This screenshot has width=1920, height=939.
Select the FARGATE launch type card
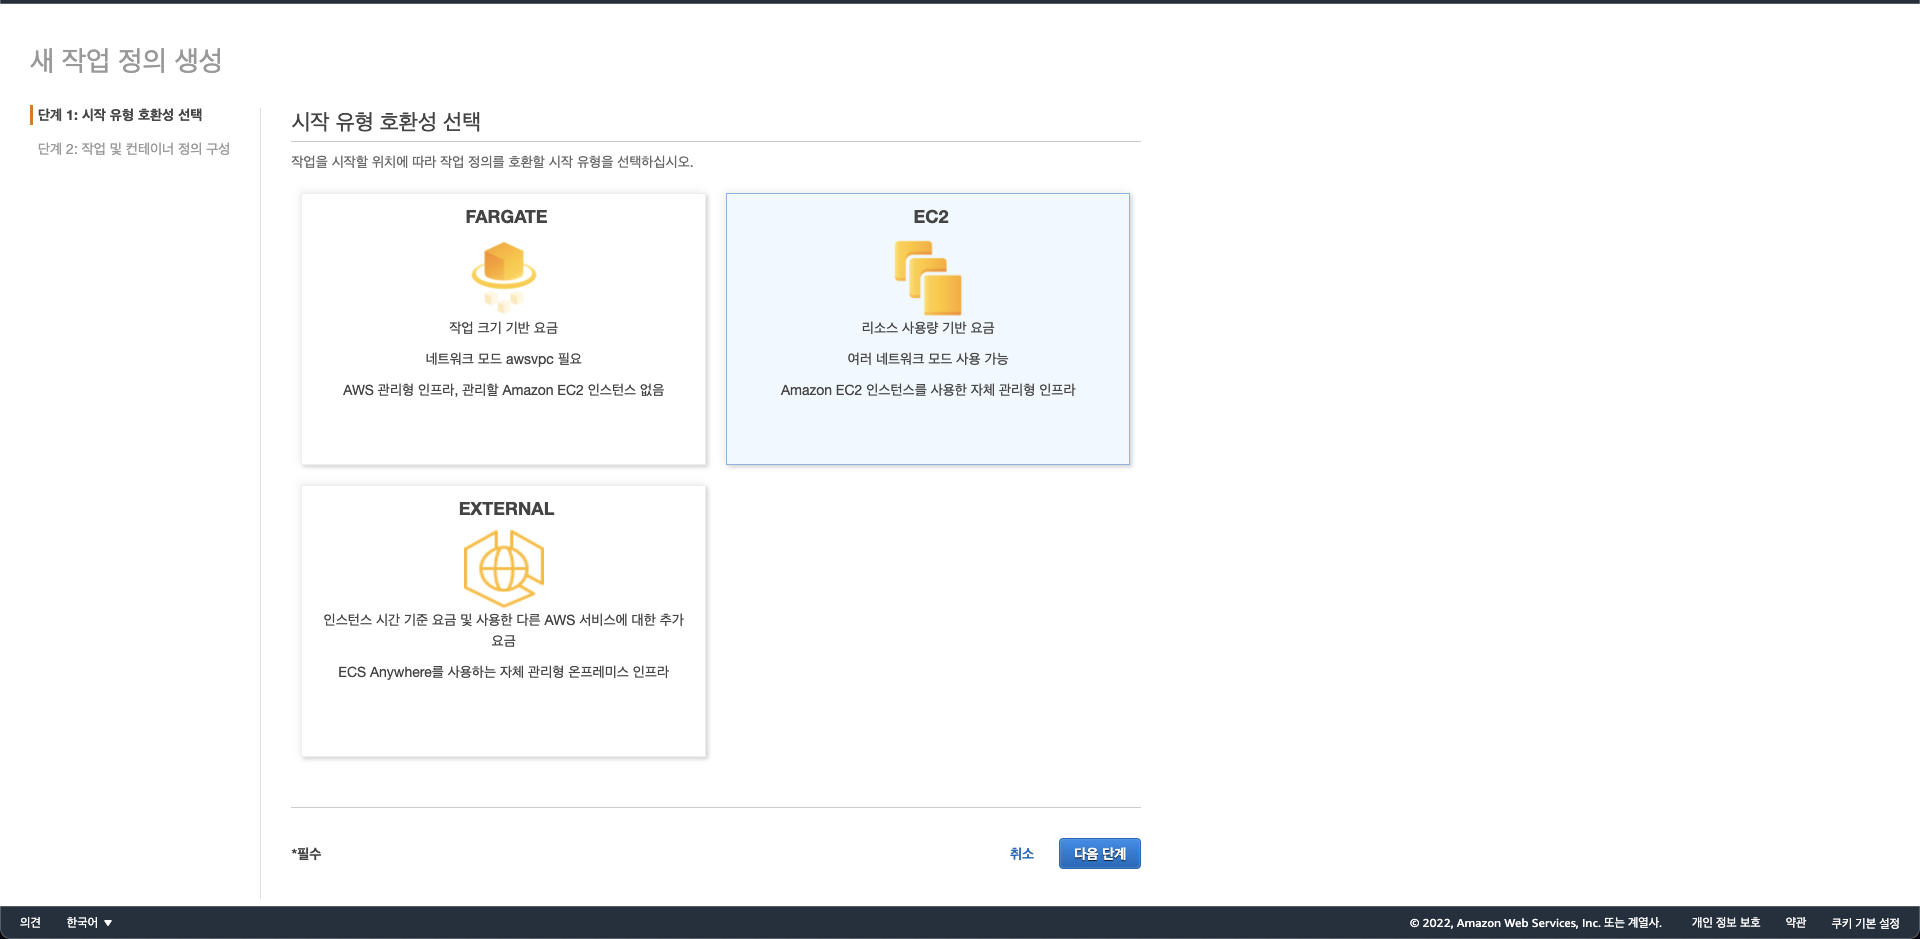(504, 329)
